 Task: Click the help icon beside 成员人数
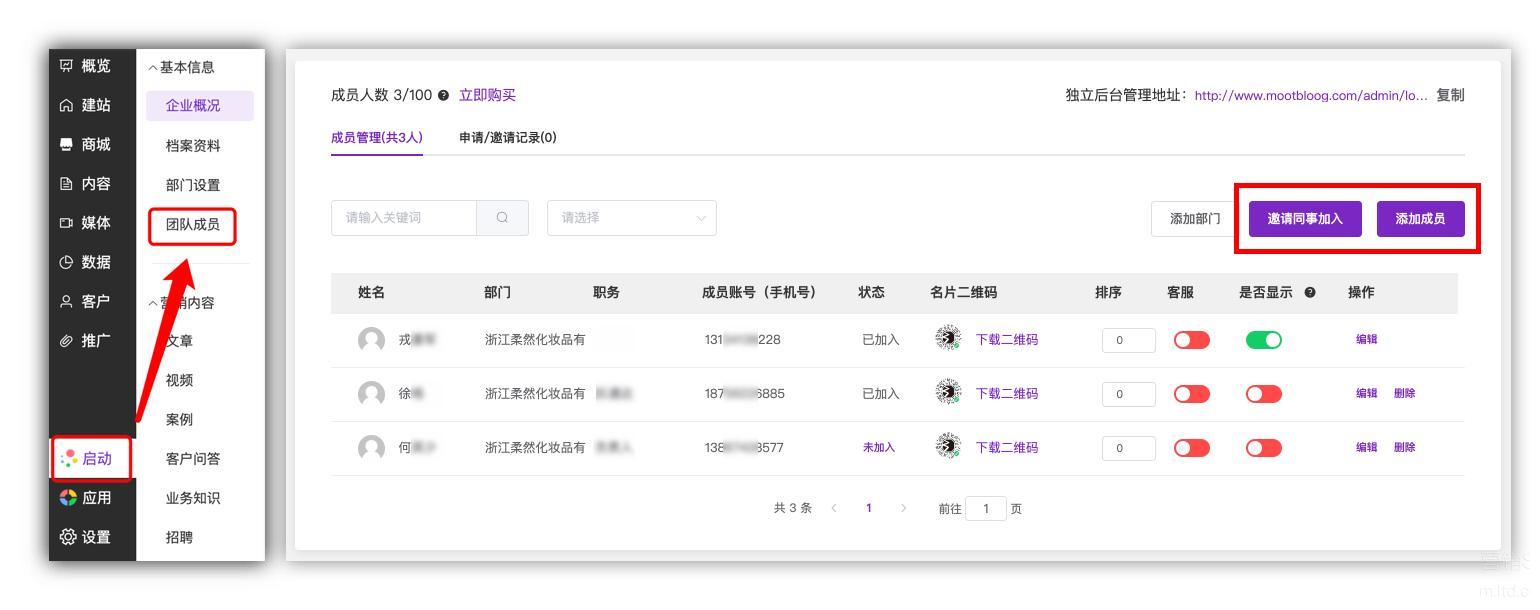point(443,96)
